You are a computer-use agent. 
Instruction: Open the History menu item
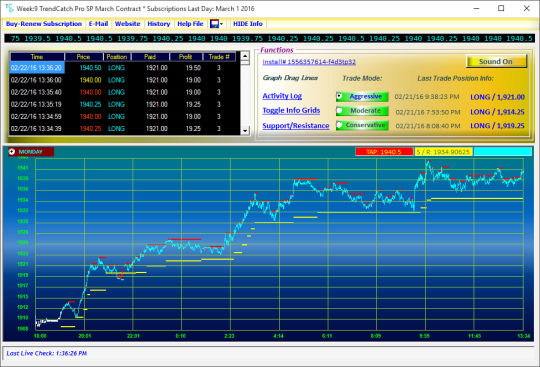click(159, 24)
